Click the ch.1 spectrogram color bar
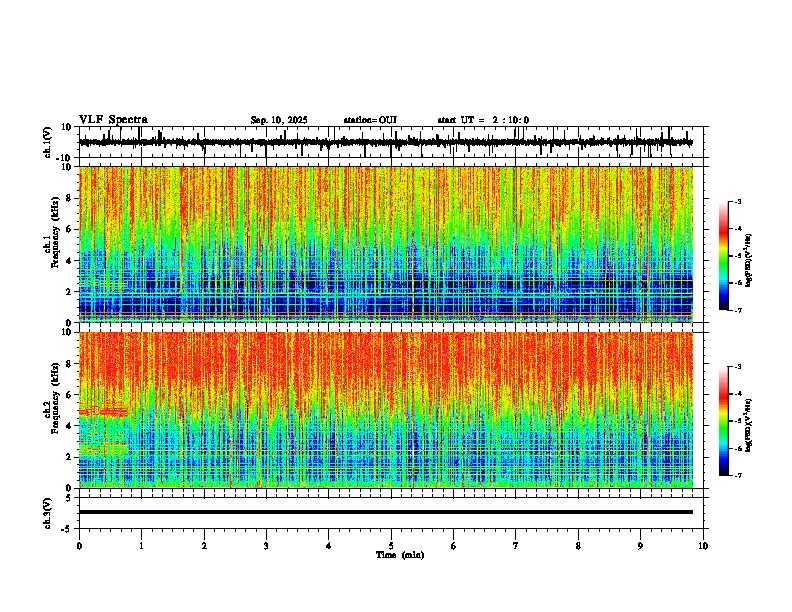 [x=724, y=256]
